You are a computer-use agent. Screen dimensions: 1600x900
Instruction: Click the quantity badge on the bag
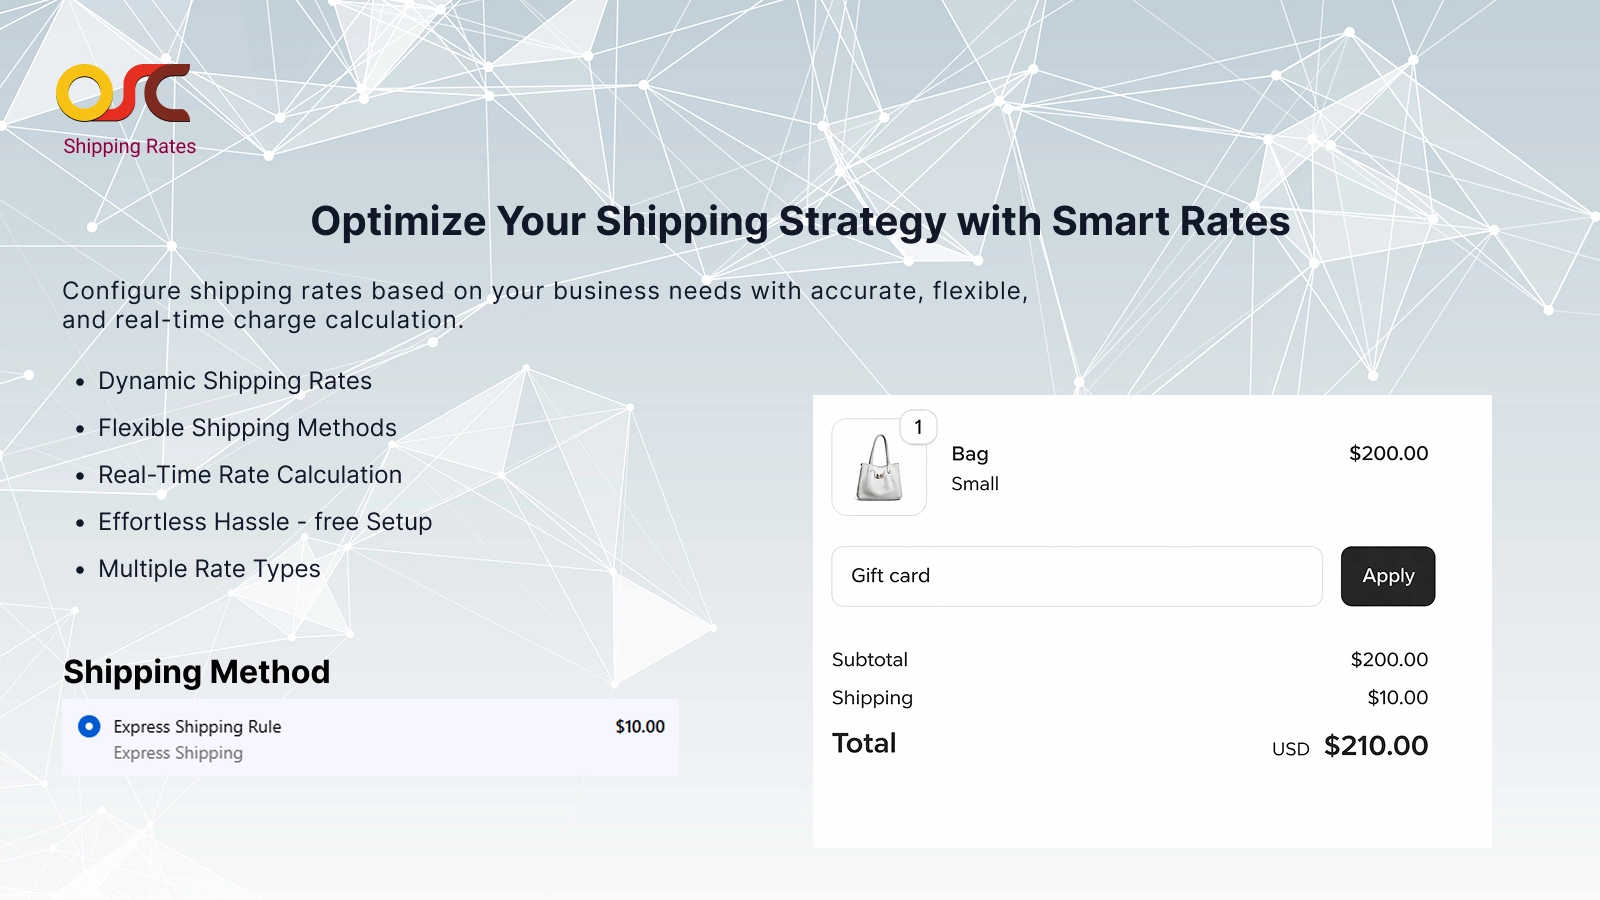click(918, 427)
